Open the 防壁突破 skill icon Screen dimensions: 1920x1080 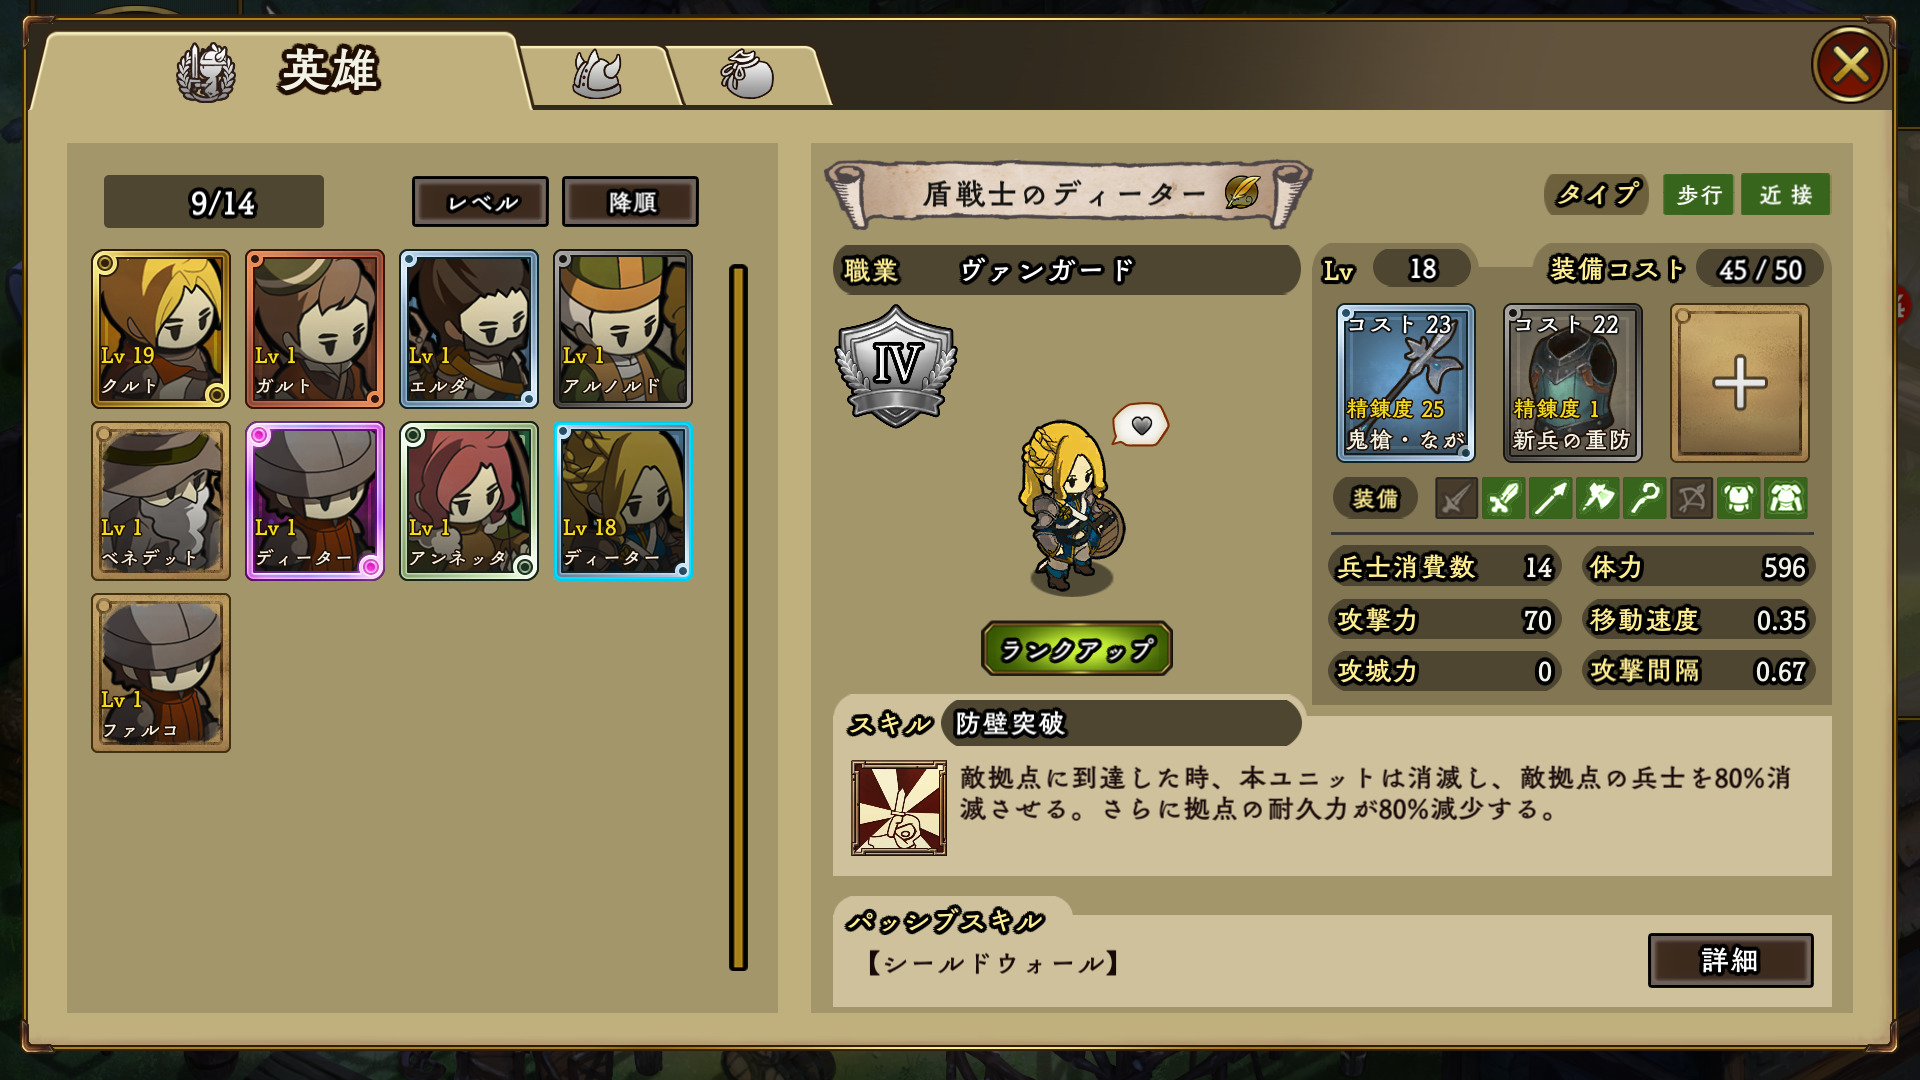pos(898,807)
